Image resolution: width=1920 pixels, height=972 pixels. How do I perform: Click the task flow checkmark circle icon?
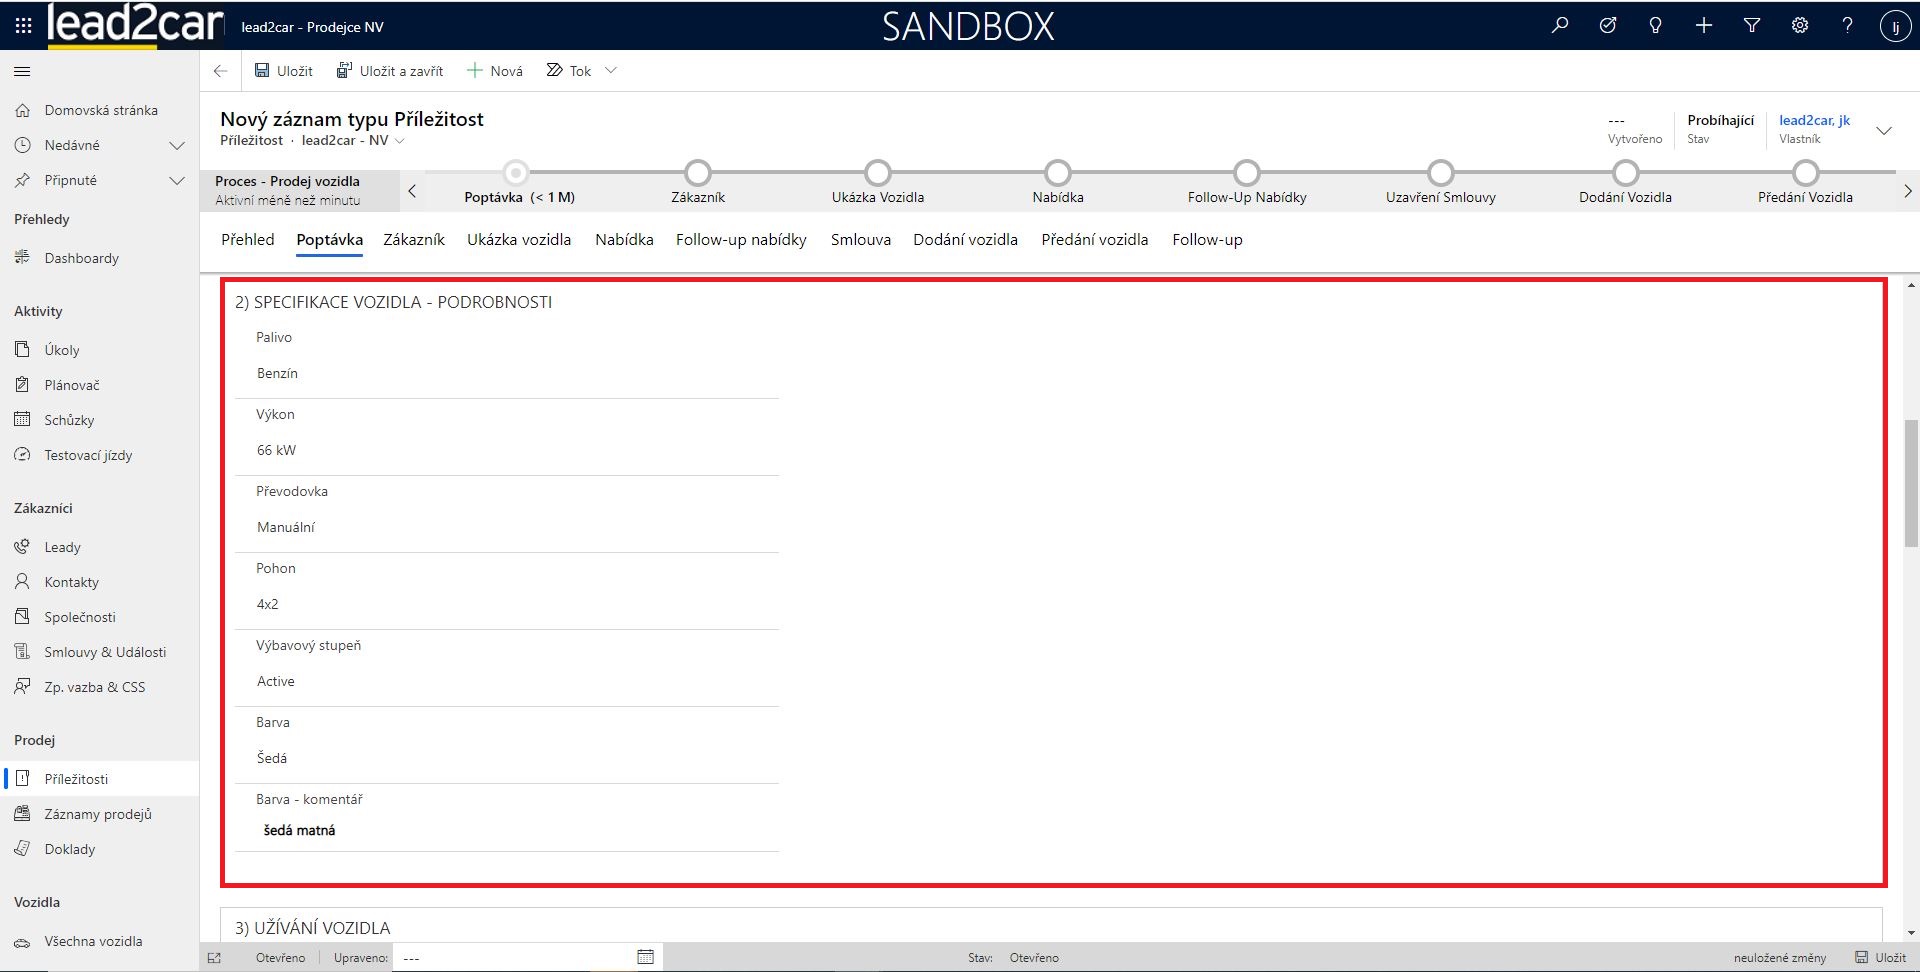coord(1608,26)
